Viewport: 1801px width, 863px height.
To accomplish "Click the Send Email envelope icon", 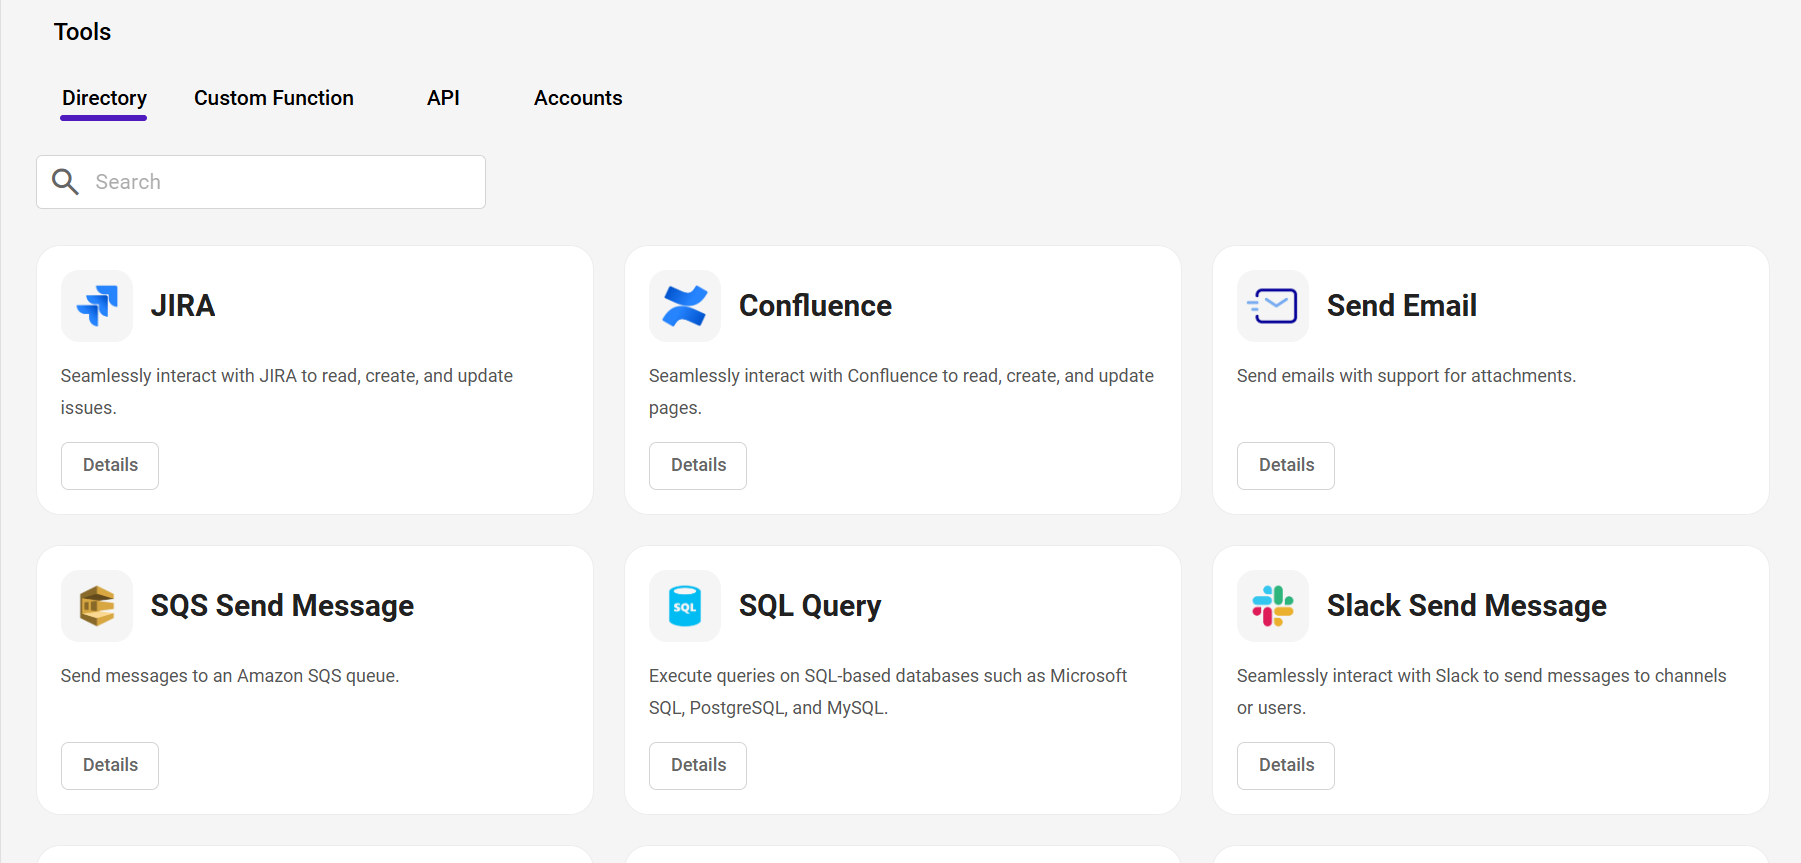I will (x=1273, y=306).
